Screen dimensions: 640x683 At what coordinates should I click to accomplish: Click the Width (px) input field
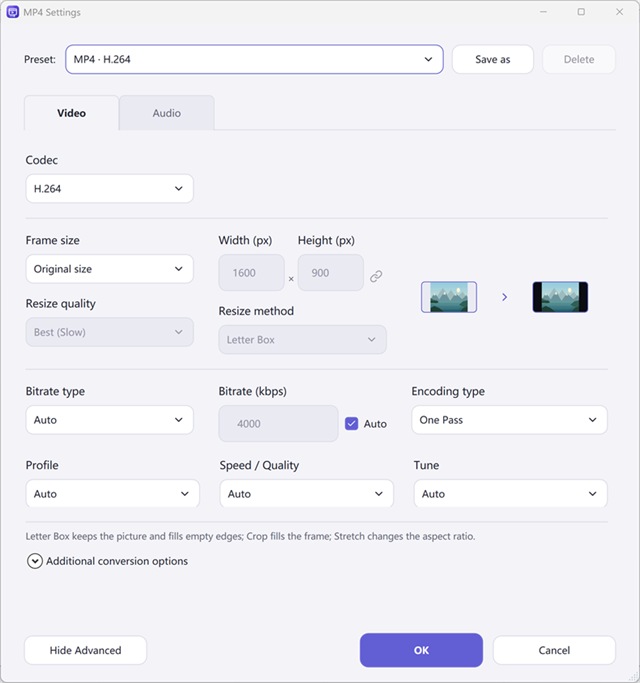point(251,273)
